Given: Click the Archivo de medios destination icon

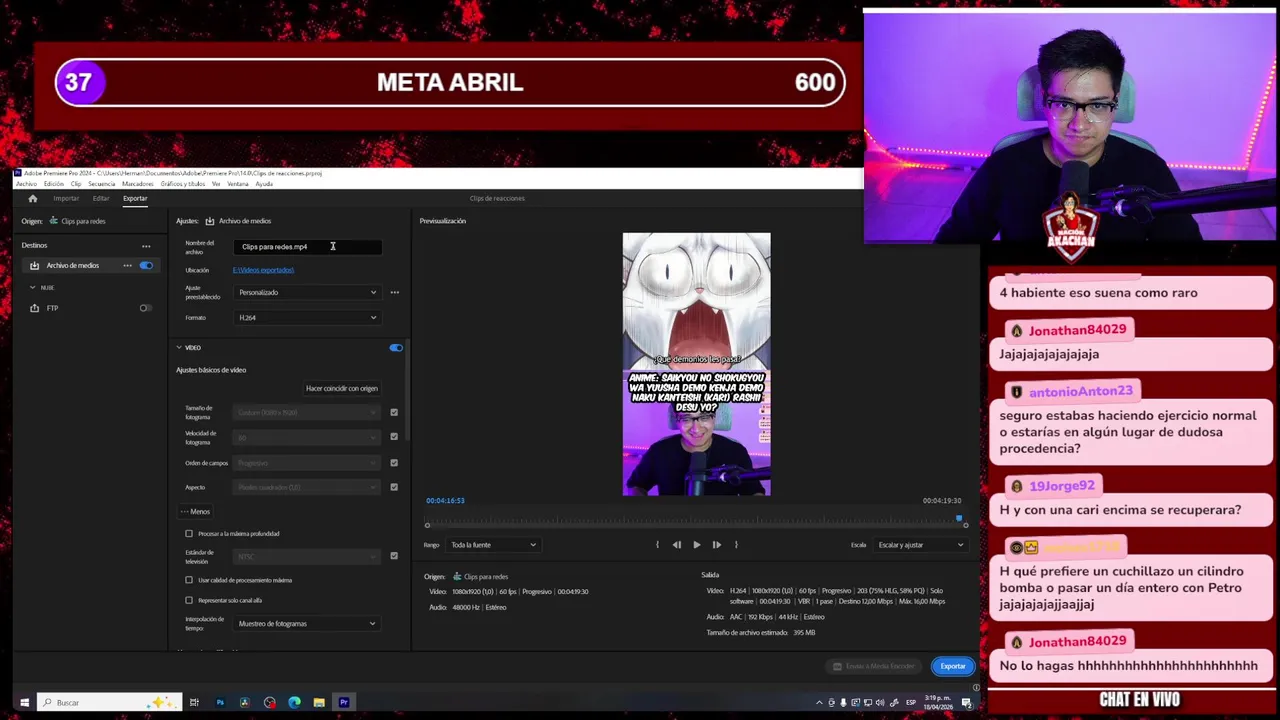Looking at the screenshot, I should [34, 265].
